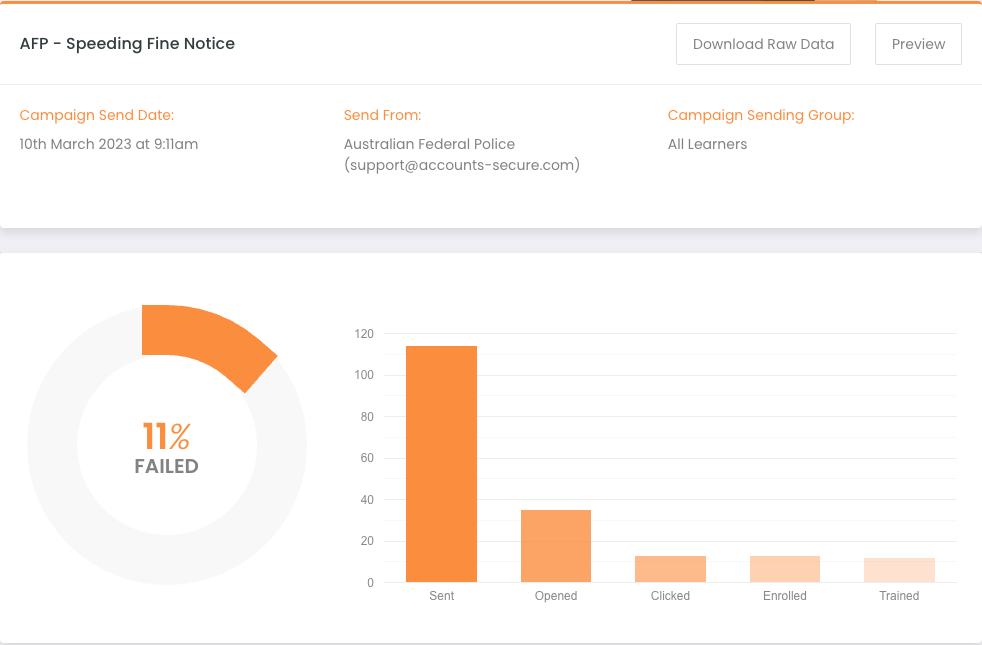
Task: Click the Campaign Send Date label
Action: tap(96, 115)
